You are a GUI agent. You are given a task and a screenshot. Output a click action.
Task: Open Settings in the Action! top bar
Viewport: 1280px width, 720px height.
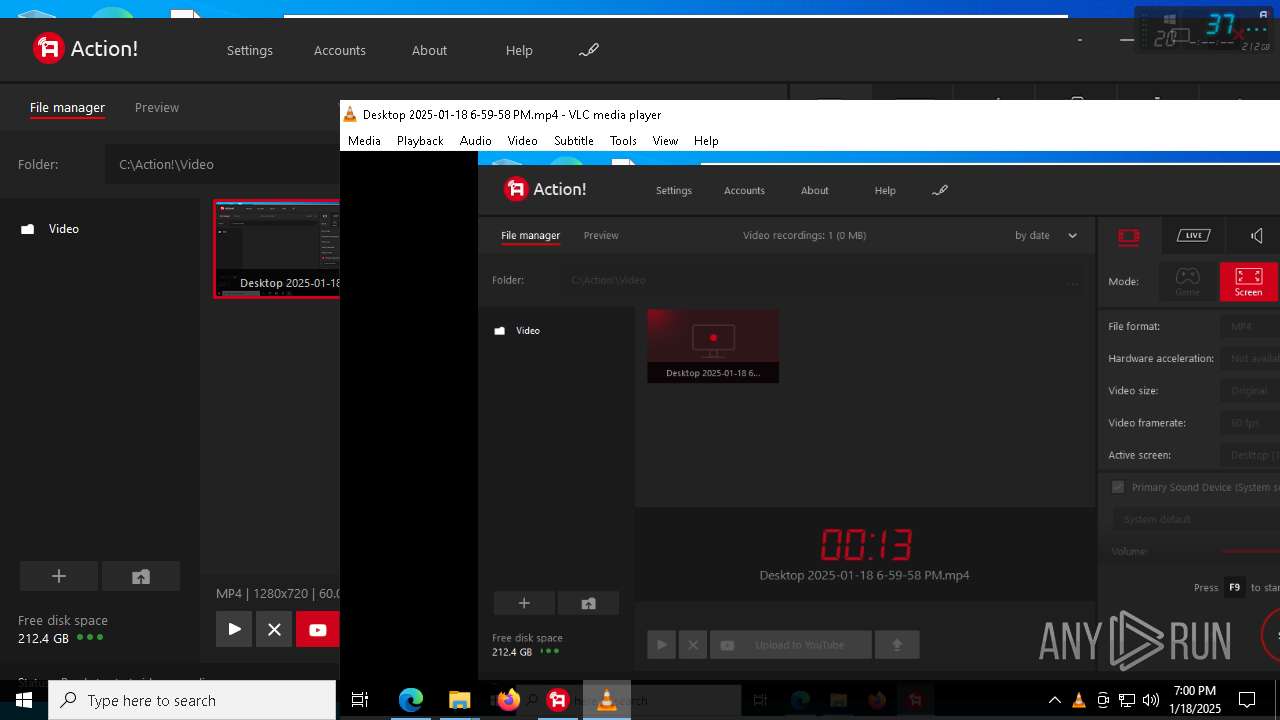tap(249, 50)
